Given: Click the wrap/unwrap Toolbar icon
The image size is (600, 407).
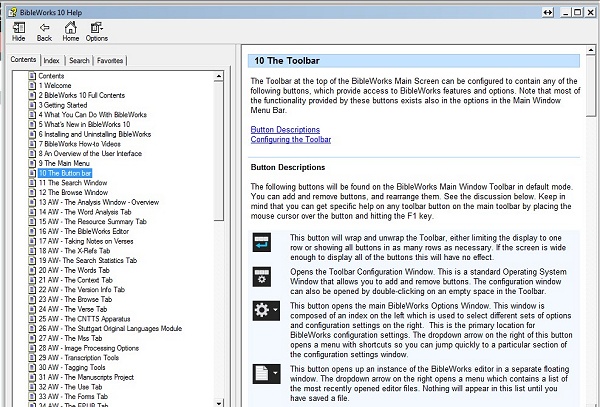Looking at the screenshot, I should tap(262, 243).
